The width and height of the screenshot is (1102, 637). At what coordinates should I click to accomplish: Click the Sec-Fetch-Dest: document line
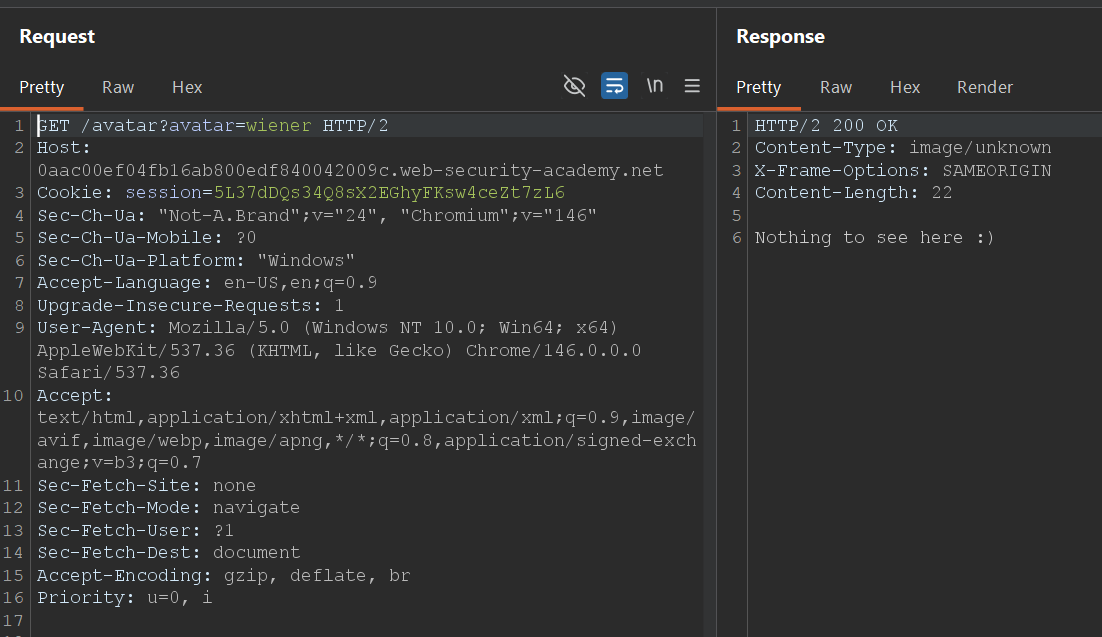click(x=169, y=553)
